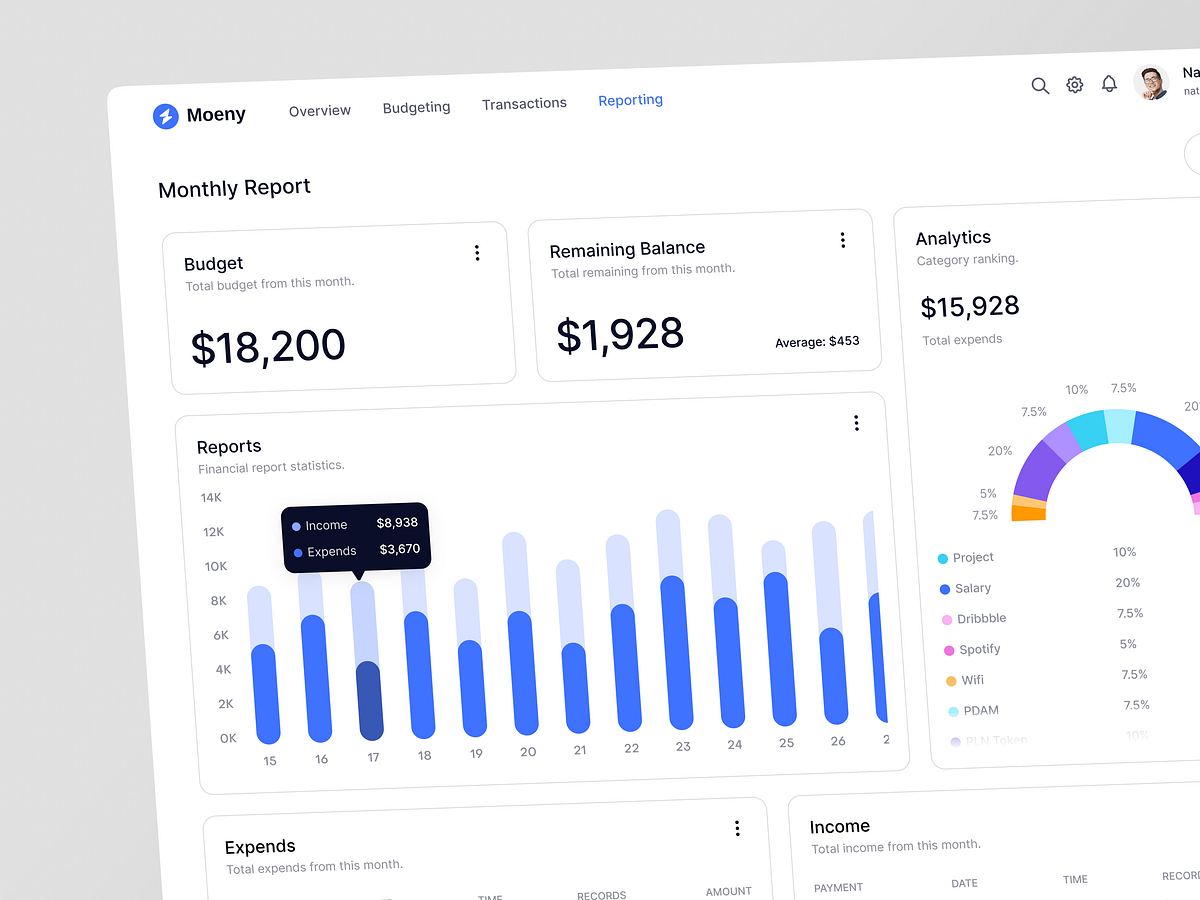Click the pink Dribbble color dot
The width and height of the screenshot is (1200, 900).
950,618
